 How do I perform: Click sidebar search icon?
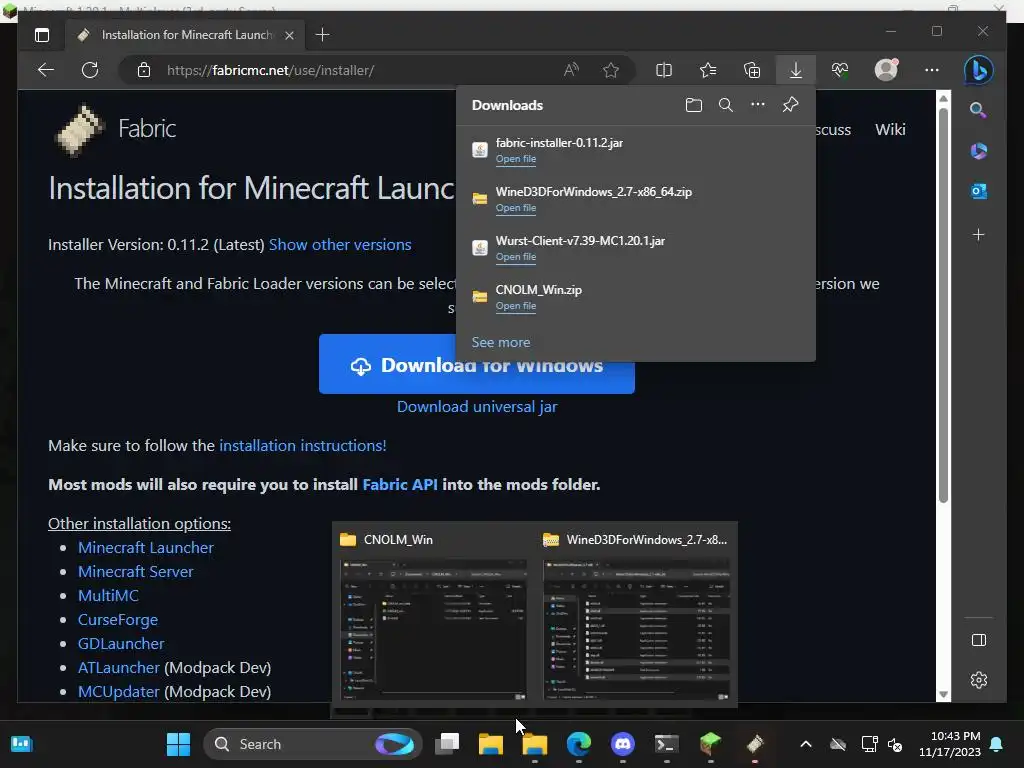978,110
